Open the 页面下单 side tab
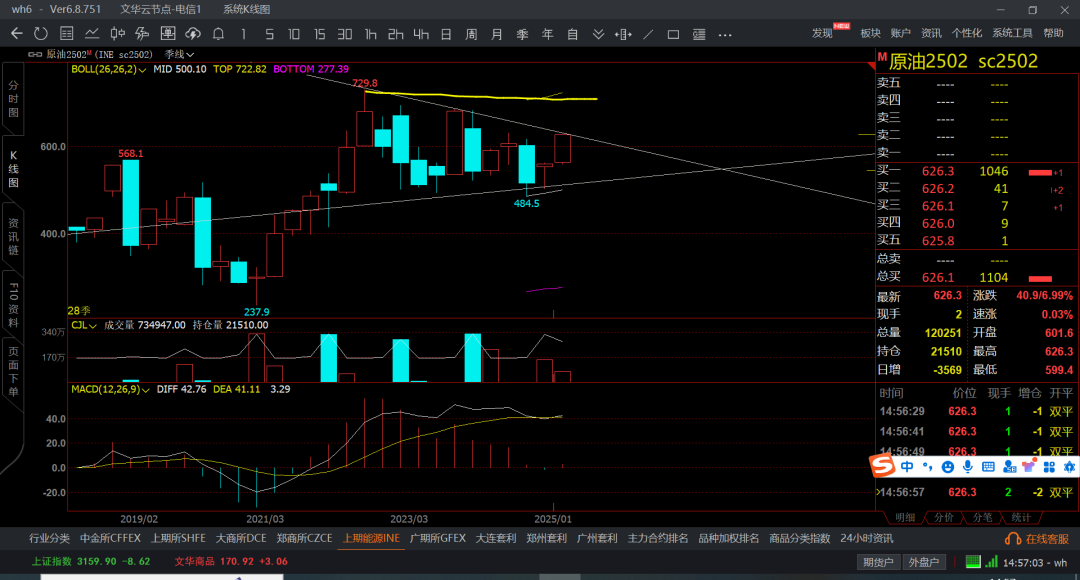The height and width of the screenshot is (580, 1080). 13,371
